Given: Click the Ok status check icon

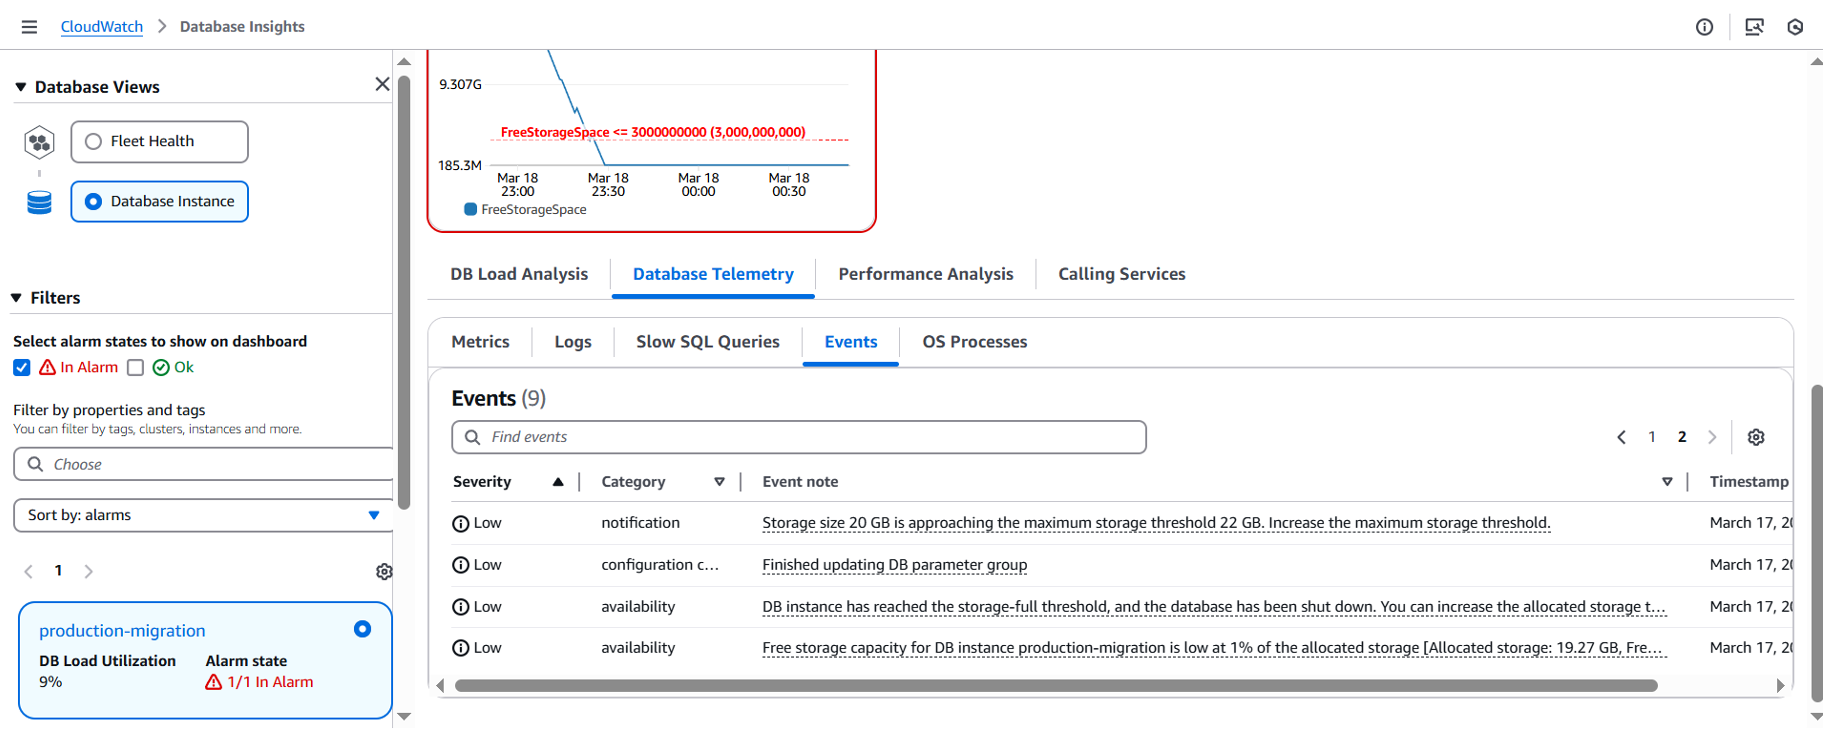Looking at the screenshot, I should [x=161, y=368].
